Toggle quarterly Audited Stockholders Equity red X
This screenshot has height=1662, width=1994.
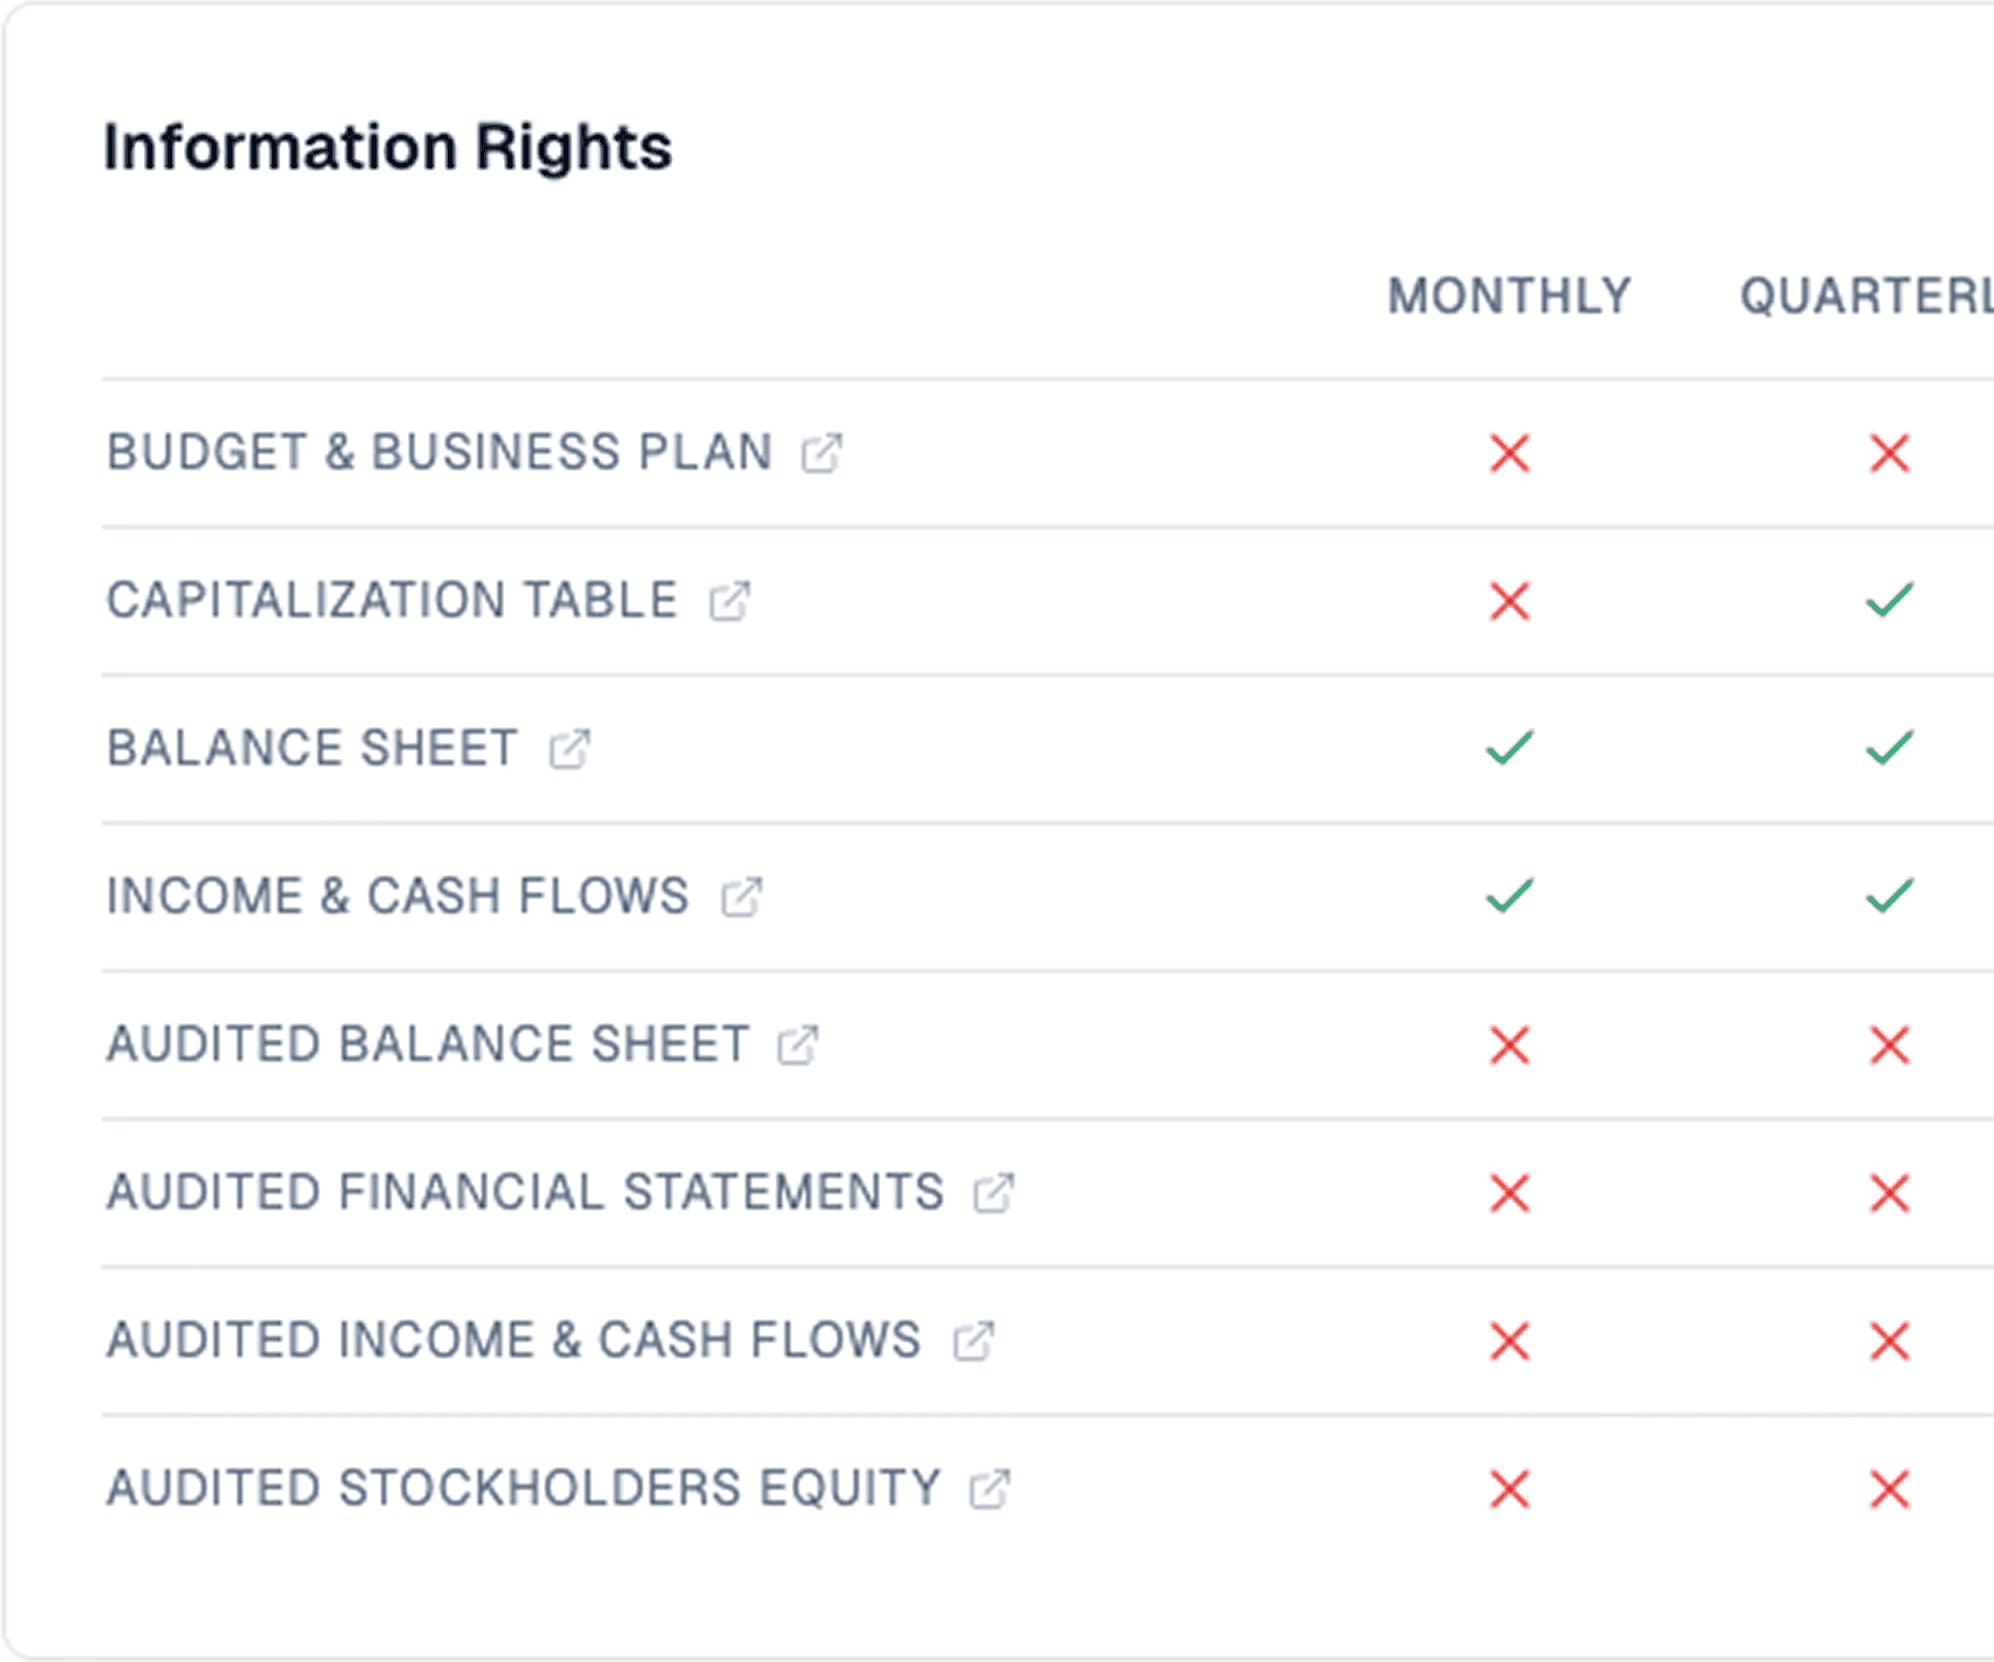pyautogui.click(x=1889, y=1489)
